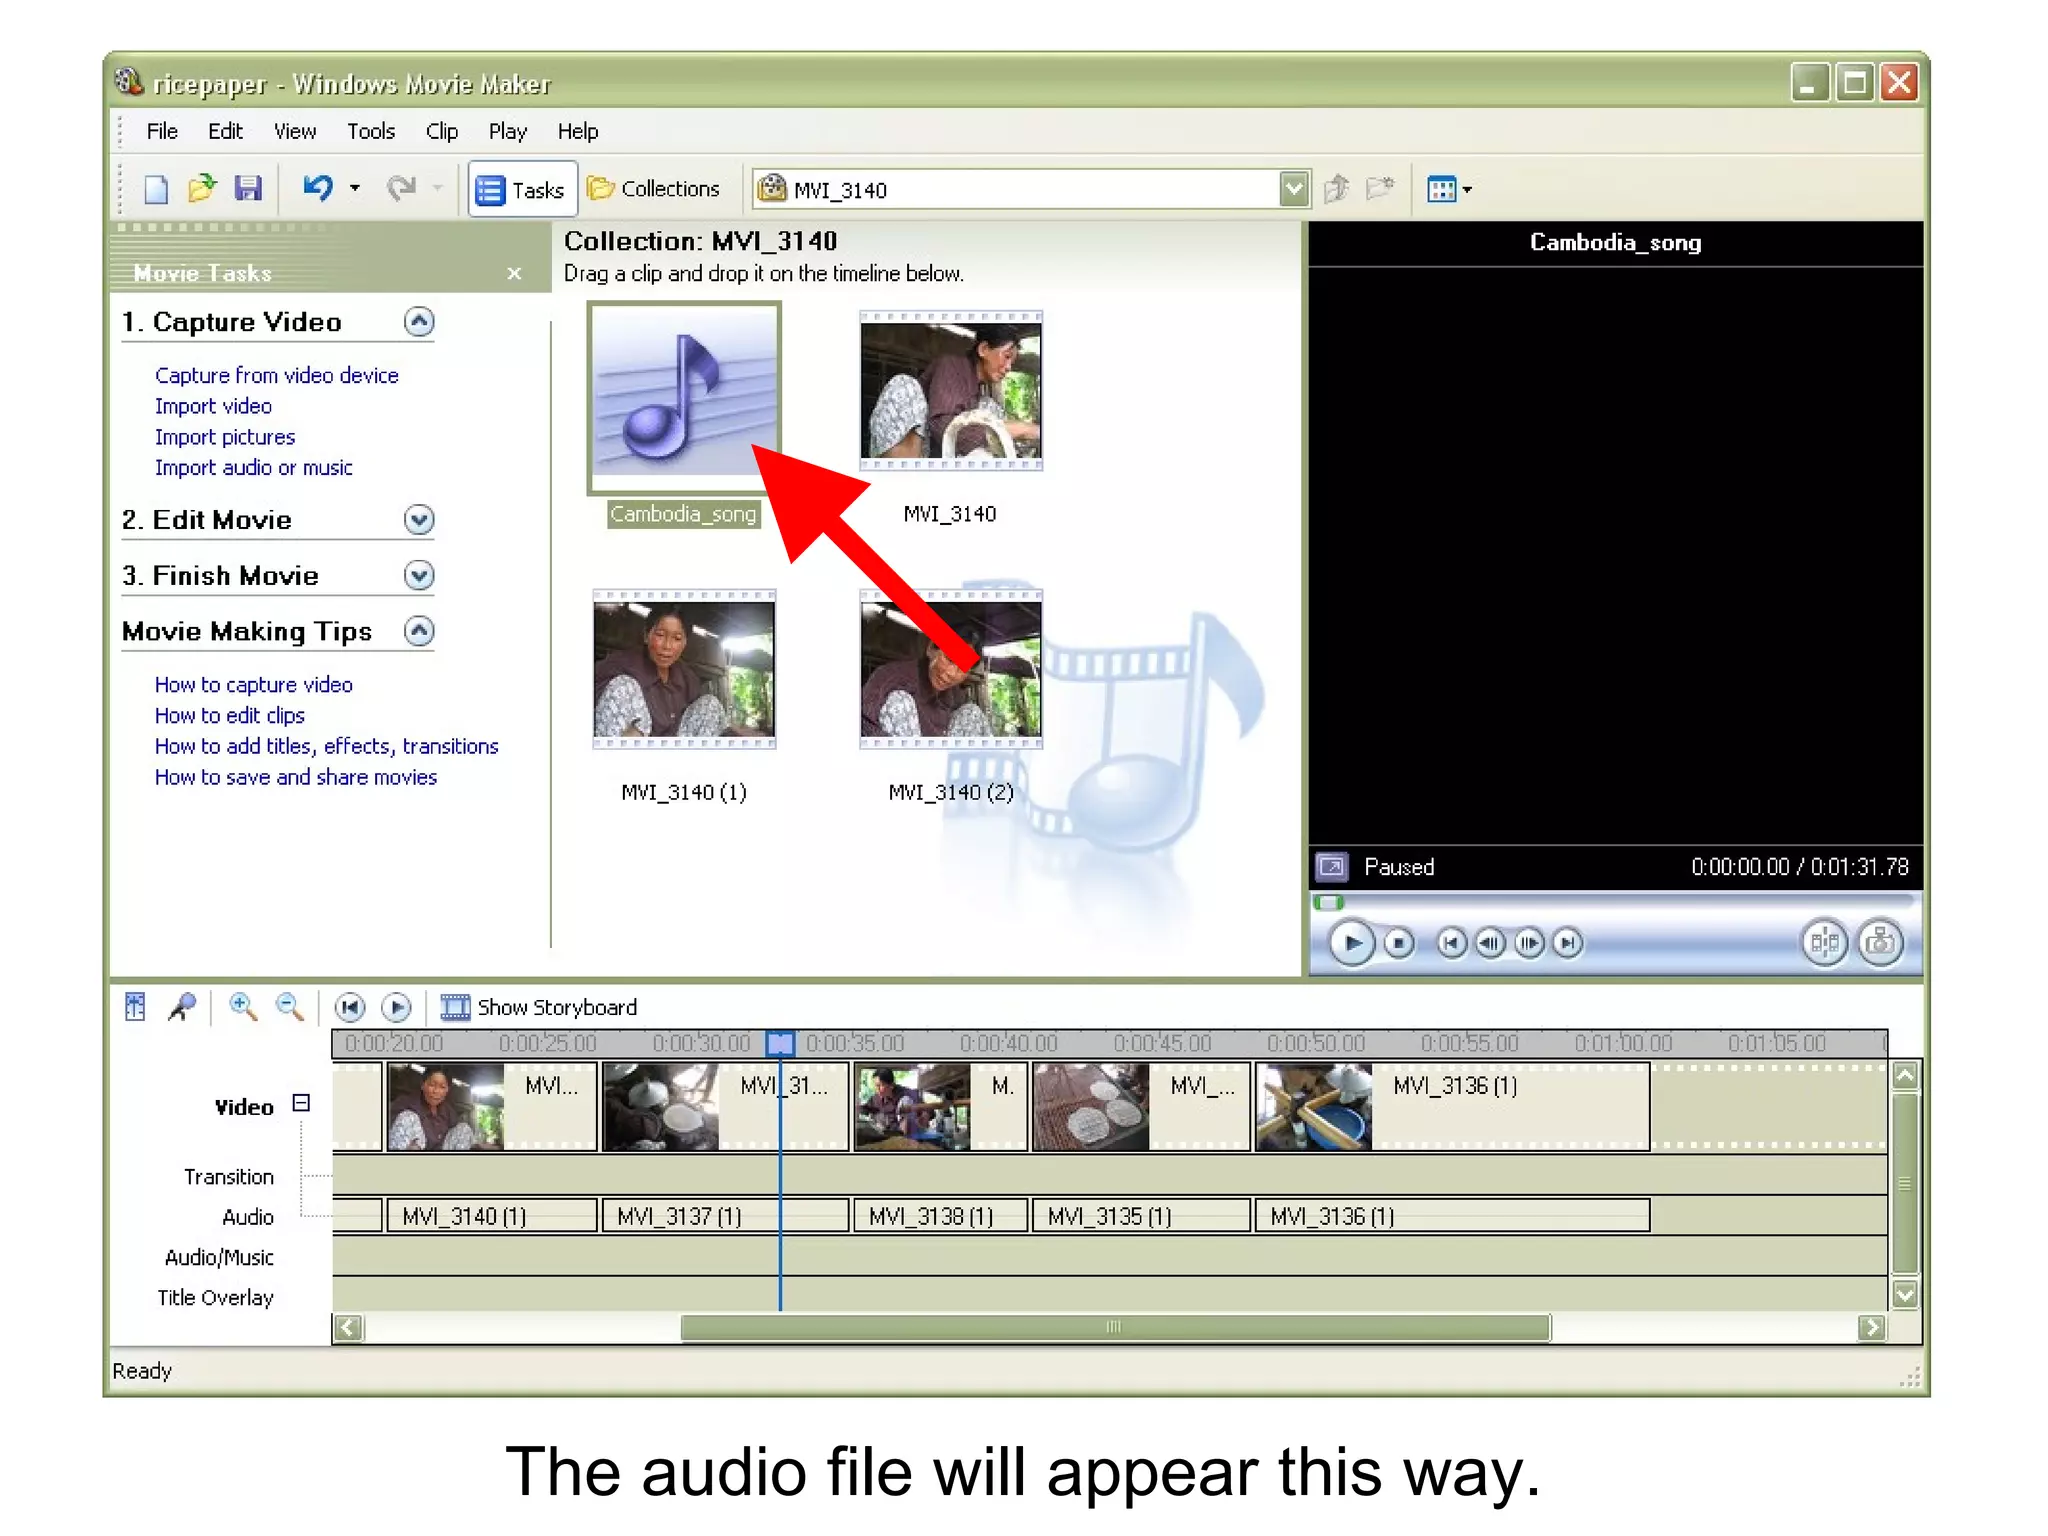Click the Up One Level folder icon
The image size is (2048, 1536).
(1337, 189)
